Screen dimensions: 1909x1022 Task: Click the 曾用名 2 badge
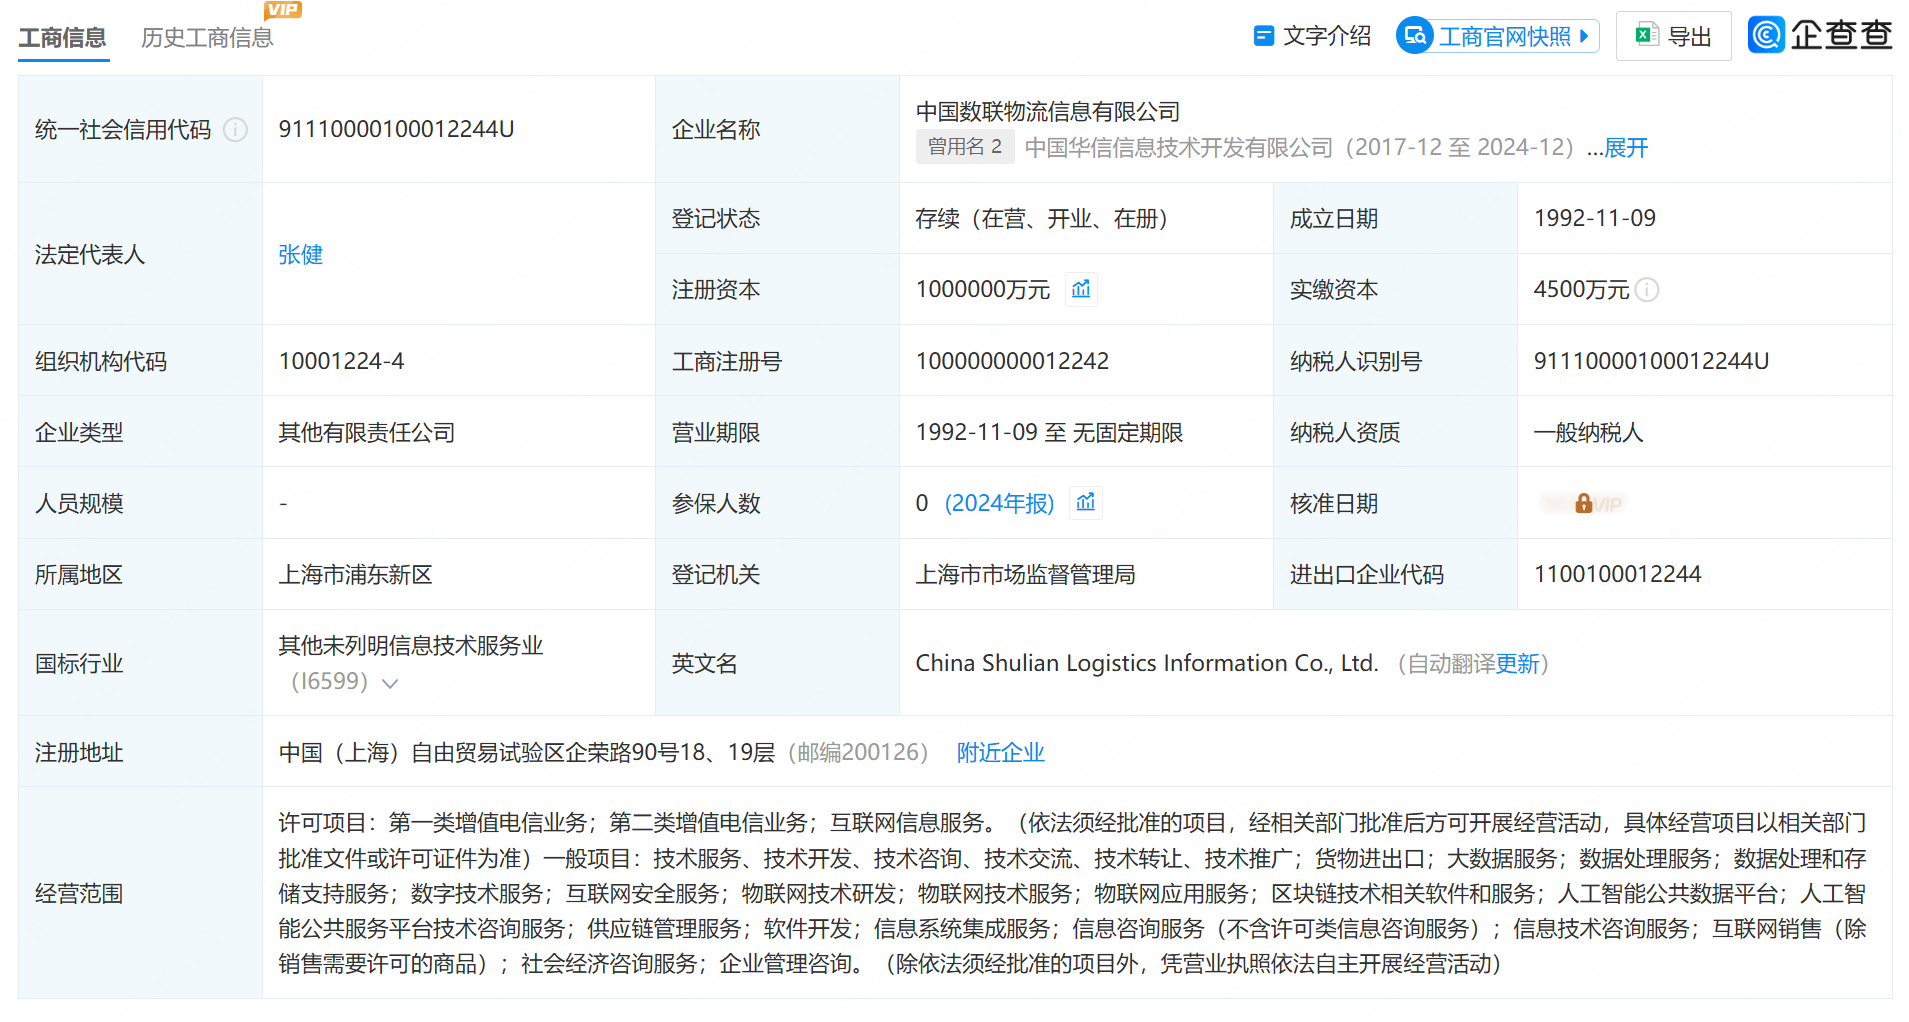coord(964,147)
